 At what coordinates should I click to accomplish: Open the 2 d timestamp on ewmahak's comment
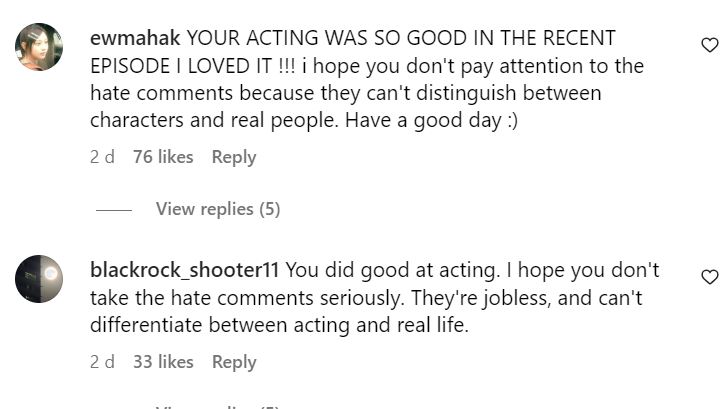click(102, 157)
